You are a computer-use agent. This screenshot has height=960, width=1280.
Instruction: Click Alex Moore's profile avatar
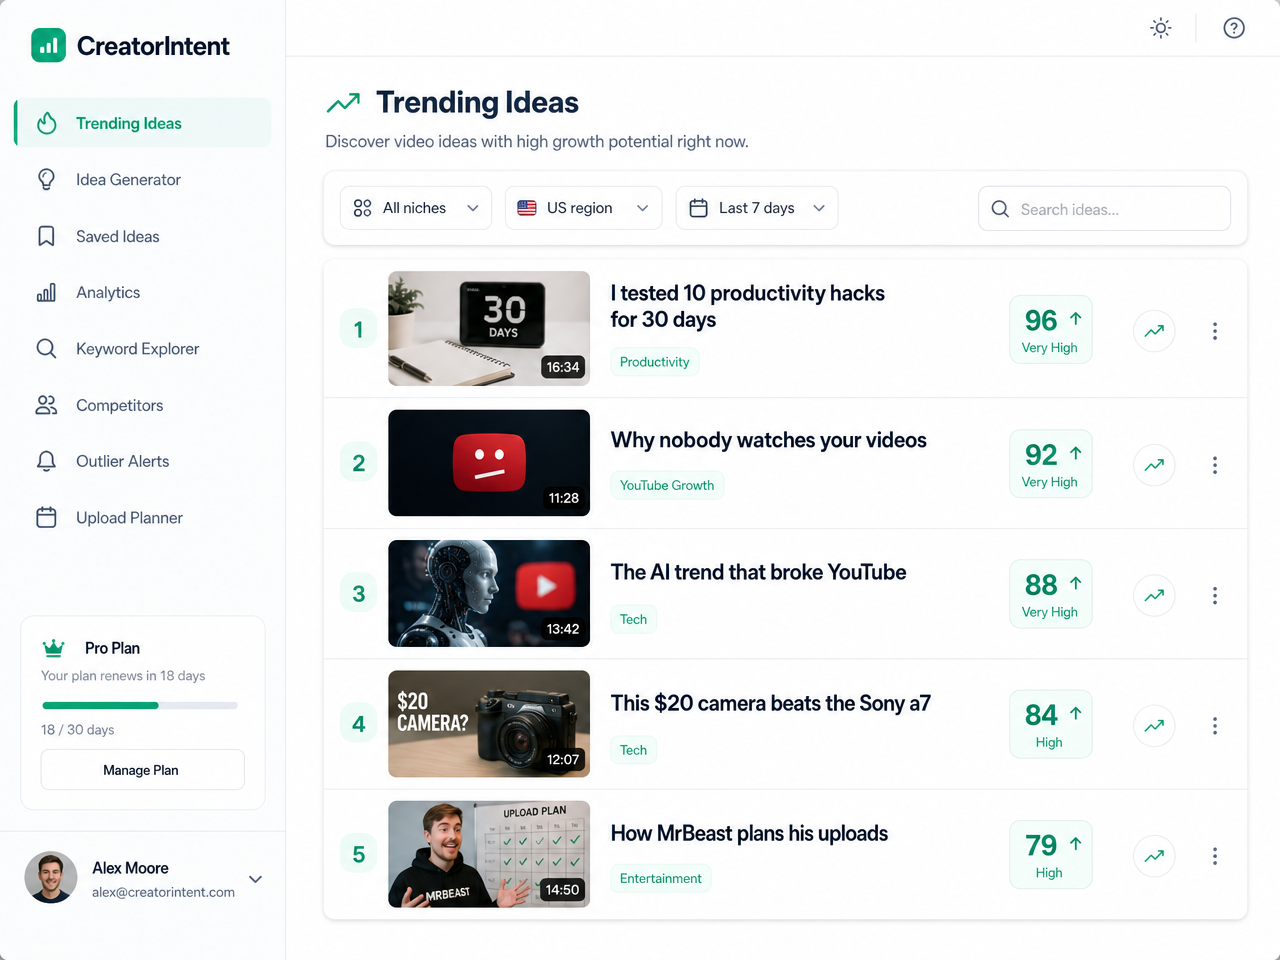tap(50, 878)
